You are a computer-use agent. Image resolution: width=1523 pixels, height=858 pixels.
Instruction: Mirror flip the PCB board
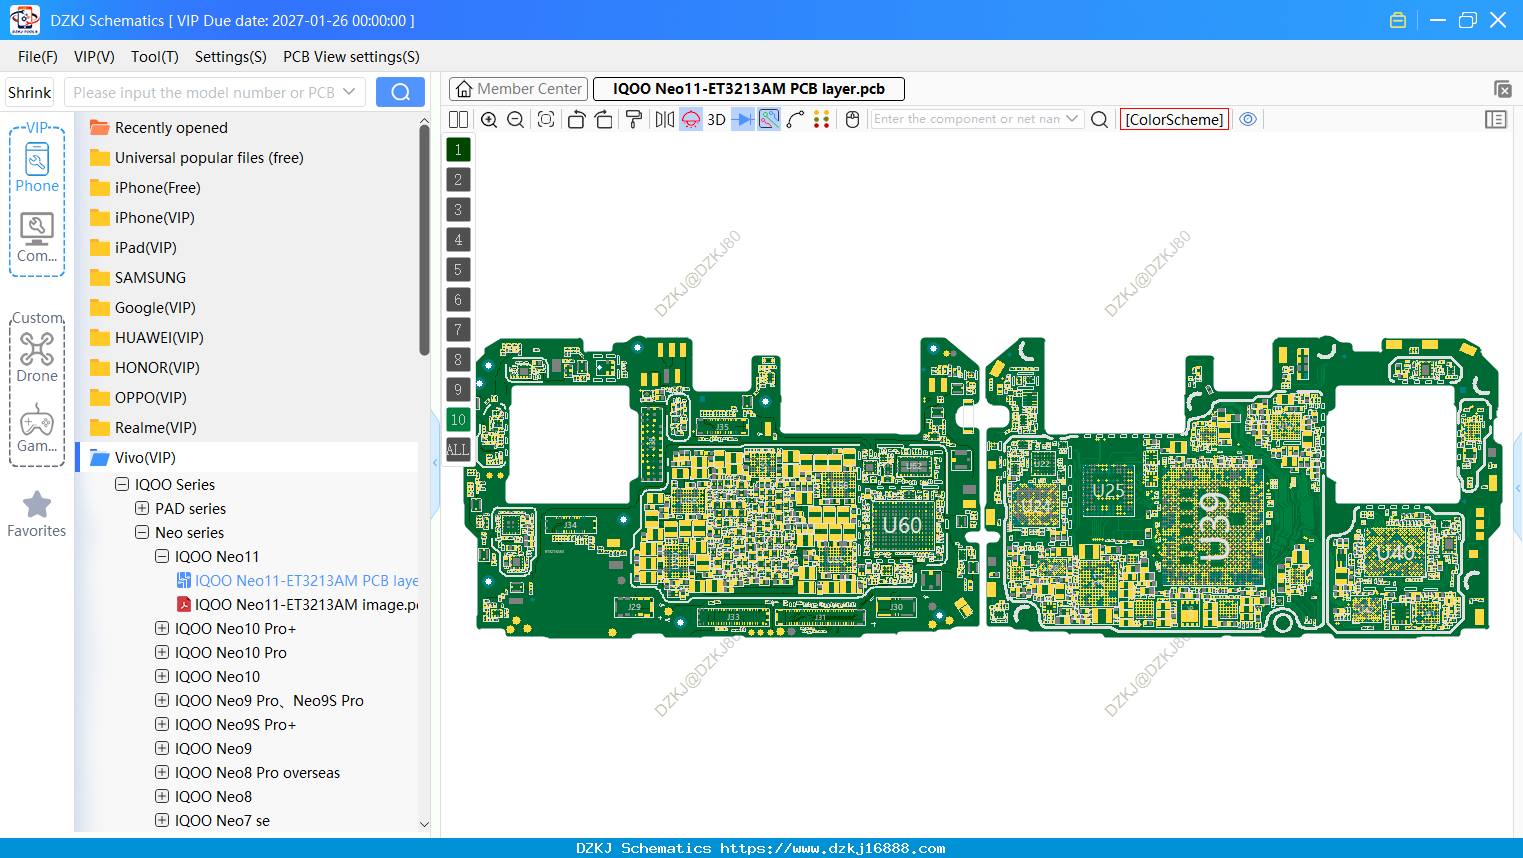coord(665,119)
